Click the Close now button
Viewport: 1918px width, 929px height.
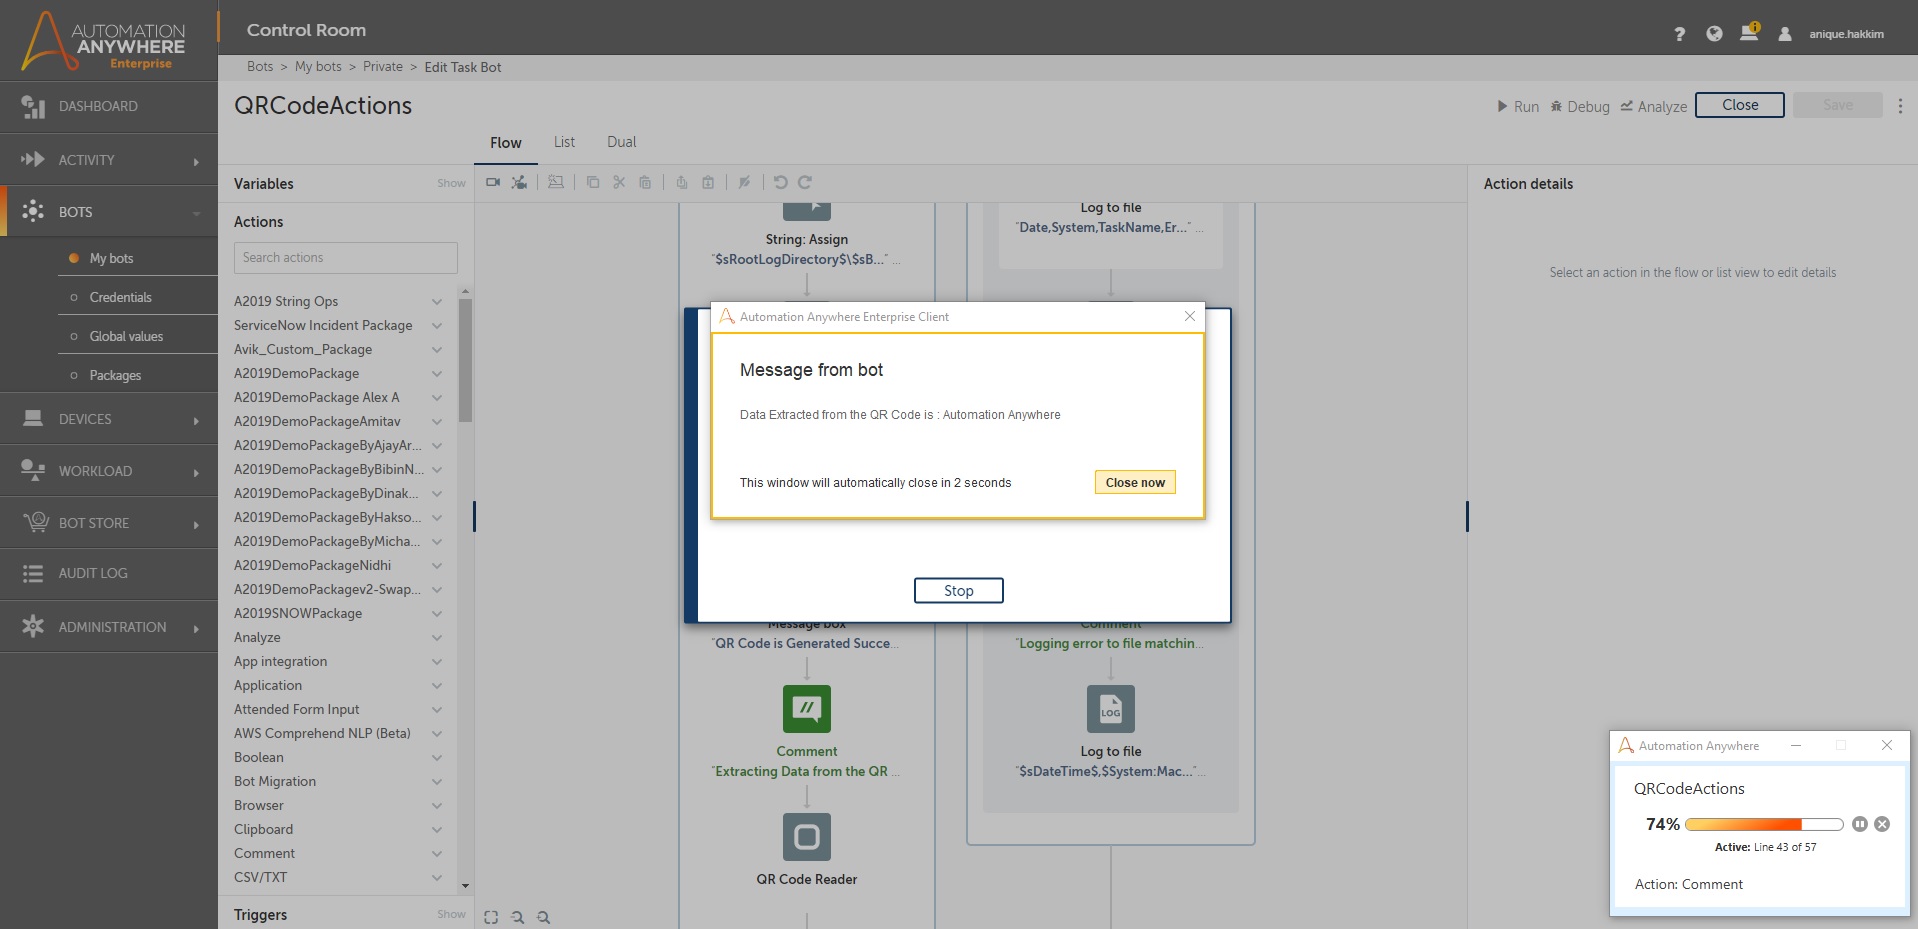(1135, 482)
